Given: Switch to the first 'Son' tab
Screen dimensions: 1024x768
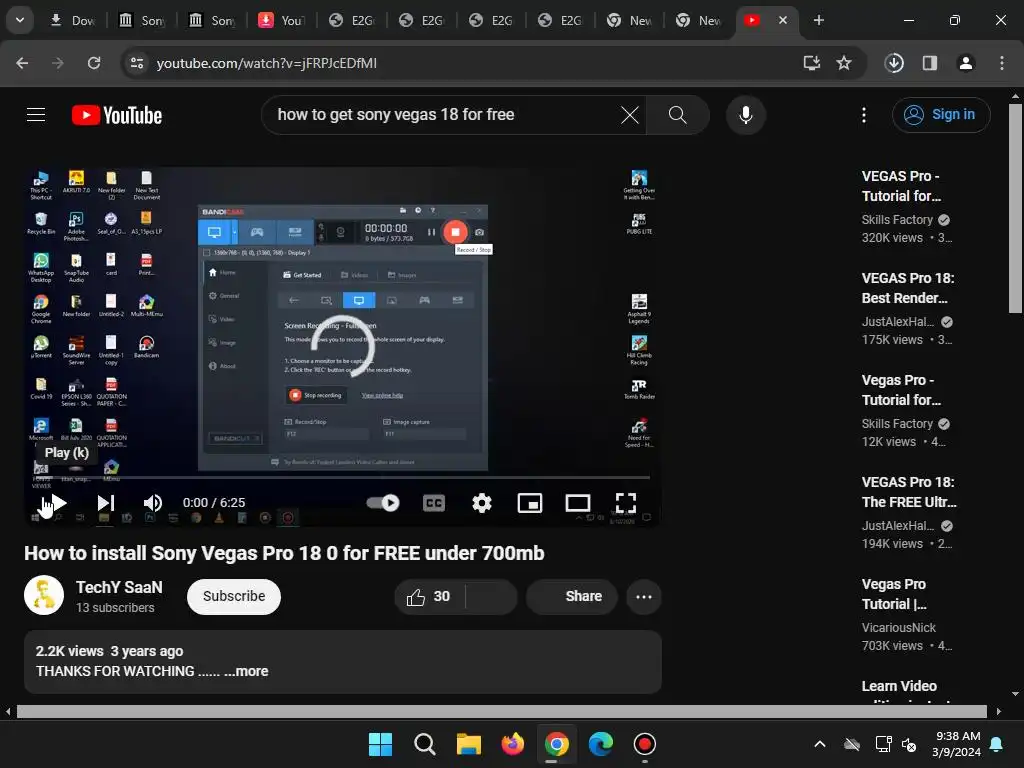Looking at the screenshot, I should click(x=142, y=20).
